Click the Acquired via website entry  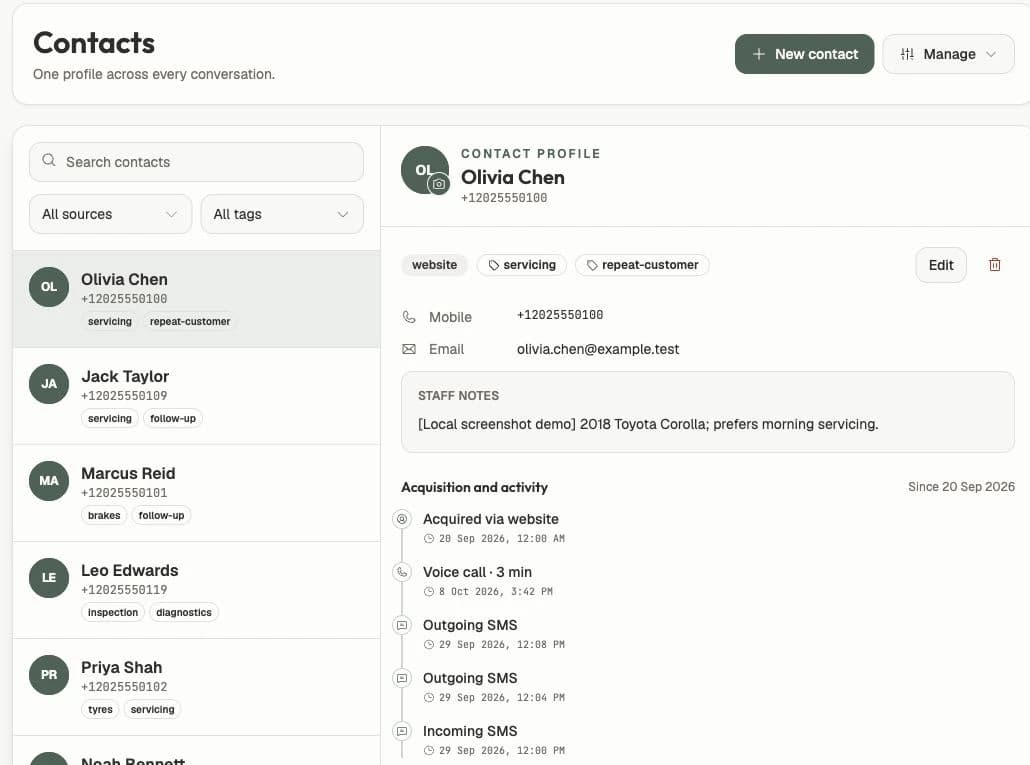(491, 519)
